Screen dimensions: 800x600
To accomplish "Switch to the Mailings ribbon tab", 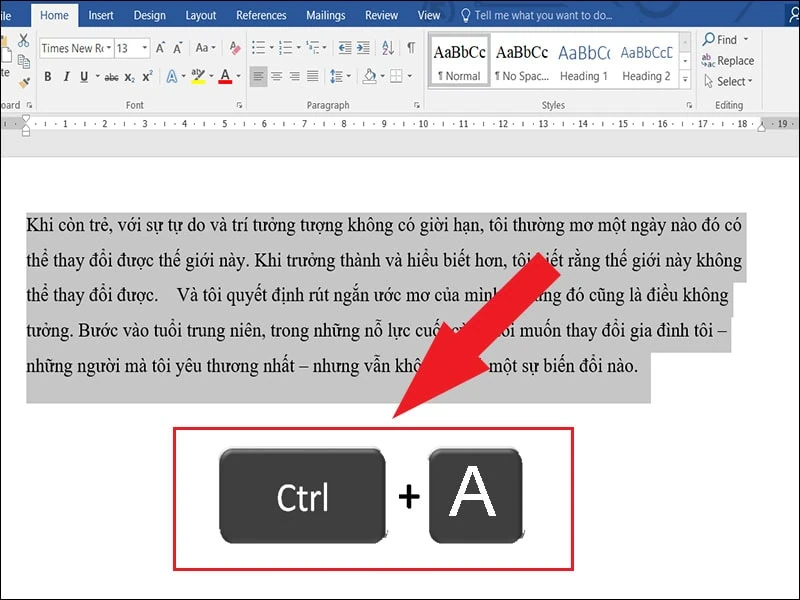I will 326,15.
